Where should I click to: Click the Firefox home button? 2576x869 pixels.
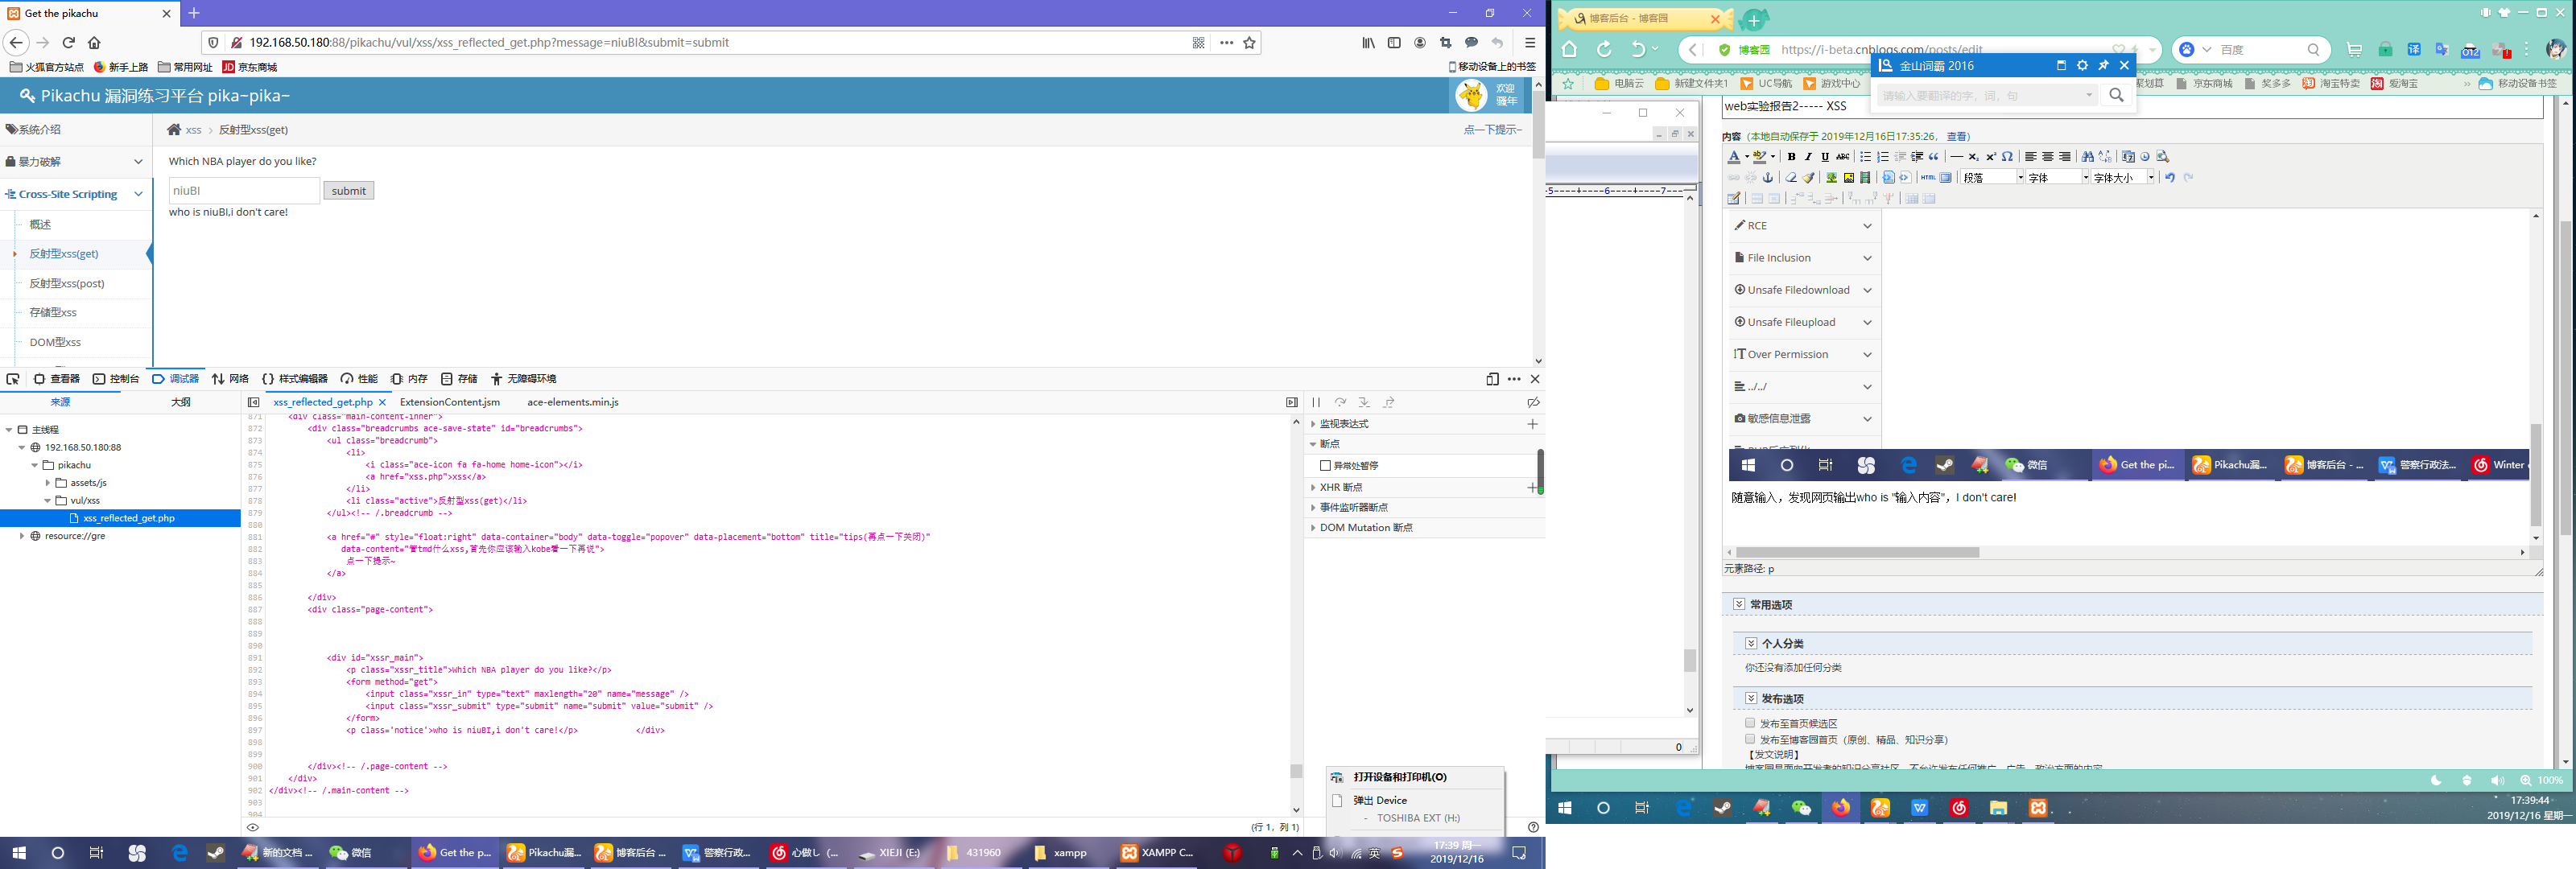[x=94, y=43]
